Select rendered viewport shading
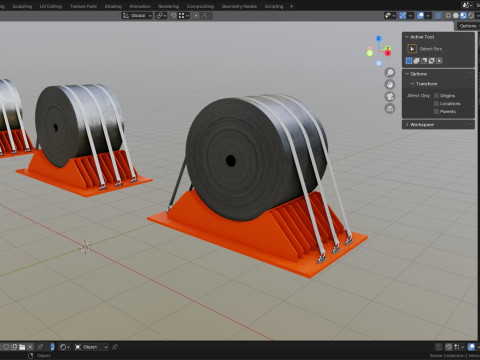The width and height of the screenshot is (480, 360). tap(471, 16)
